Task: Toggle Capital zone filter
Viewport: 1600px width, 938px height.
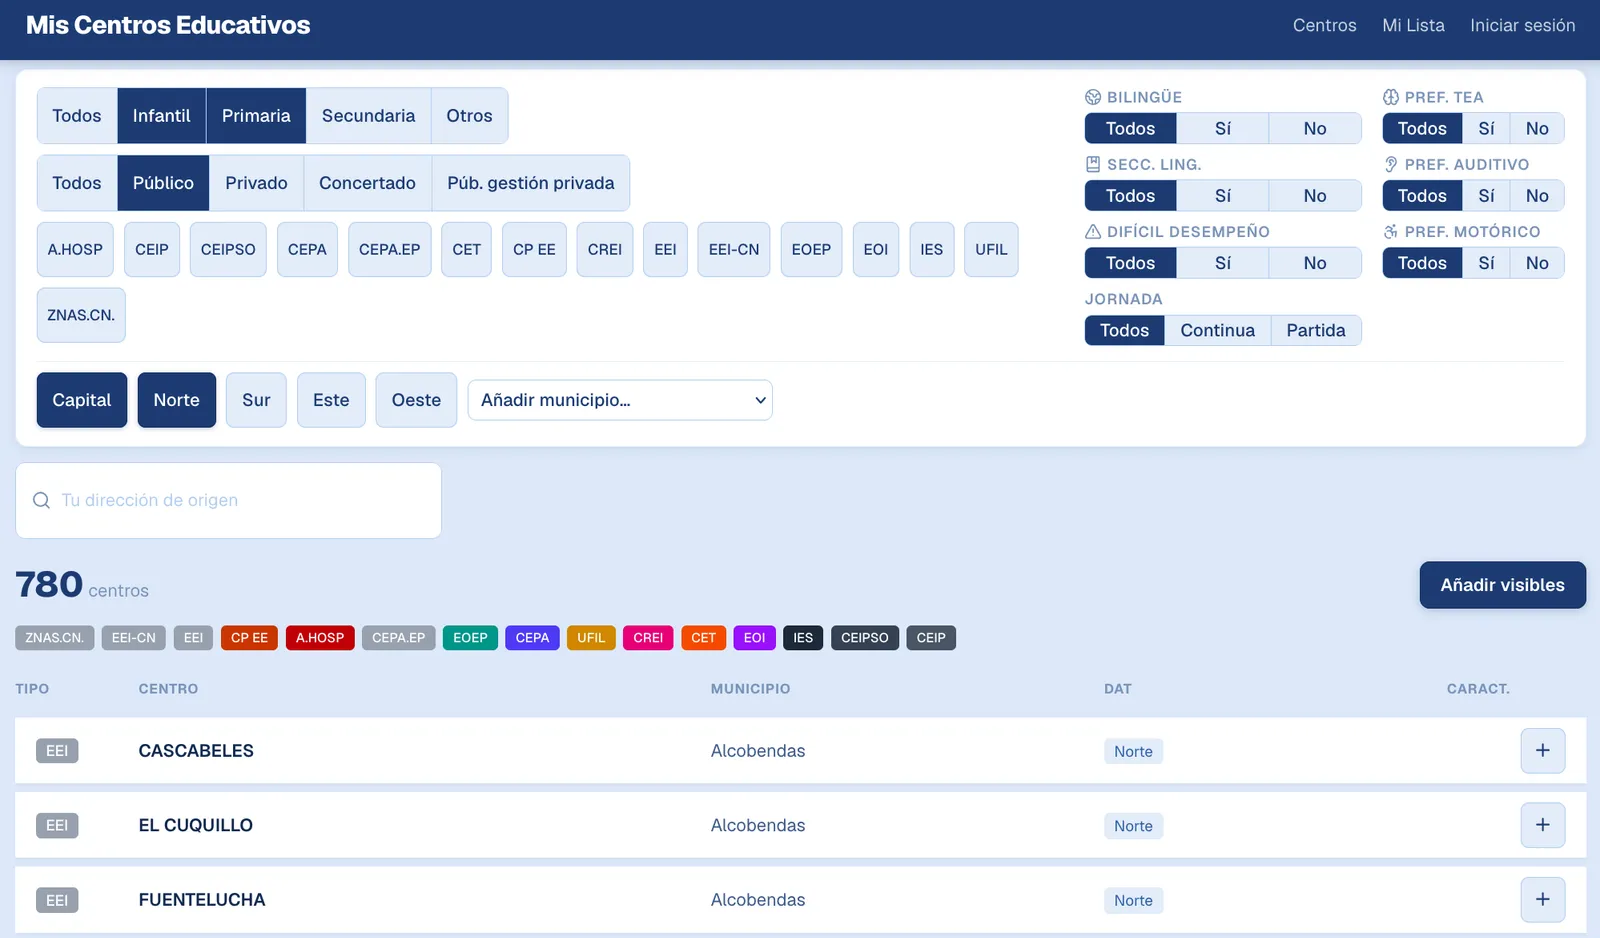Action: (x=82, y=400)
